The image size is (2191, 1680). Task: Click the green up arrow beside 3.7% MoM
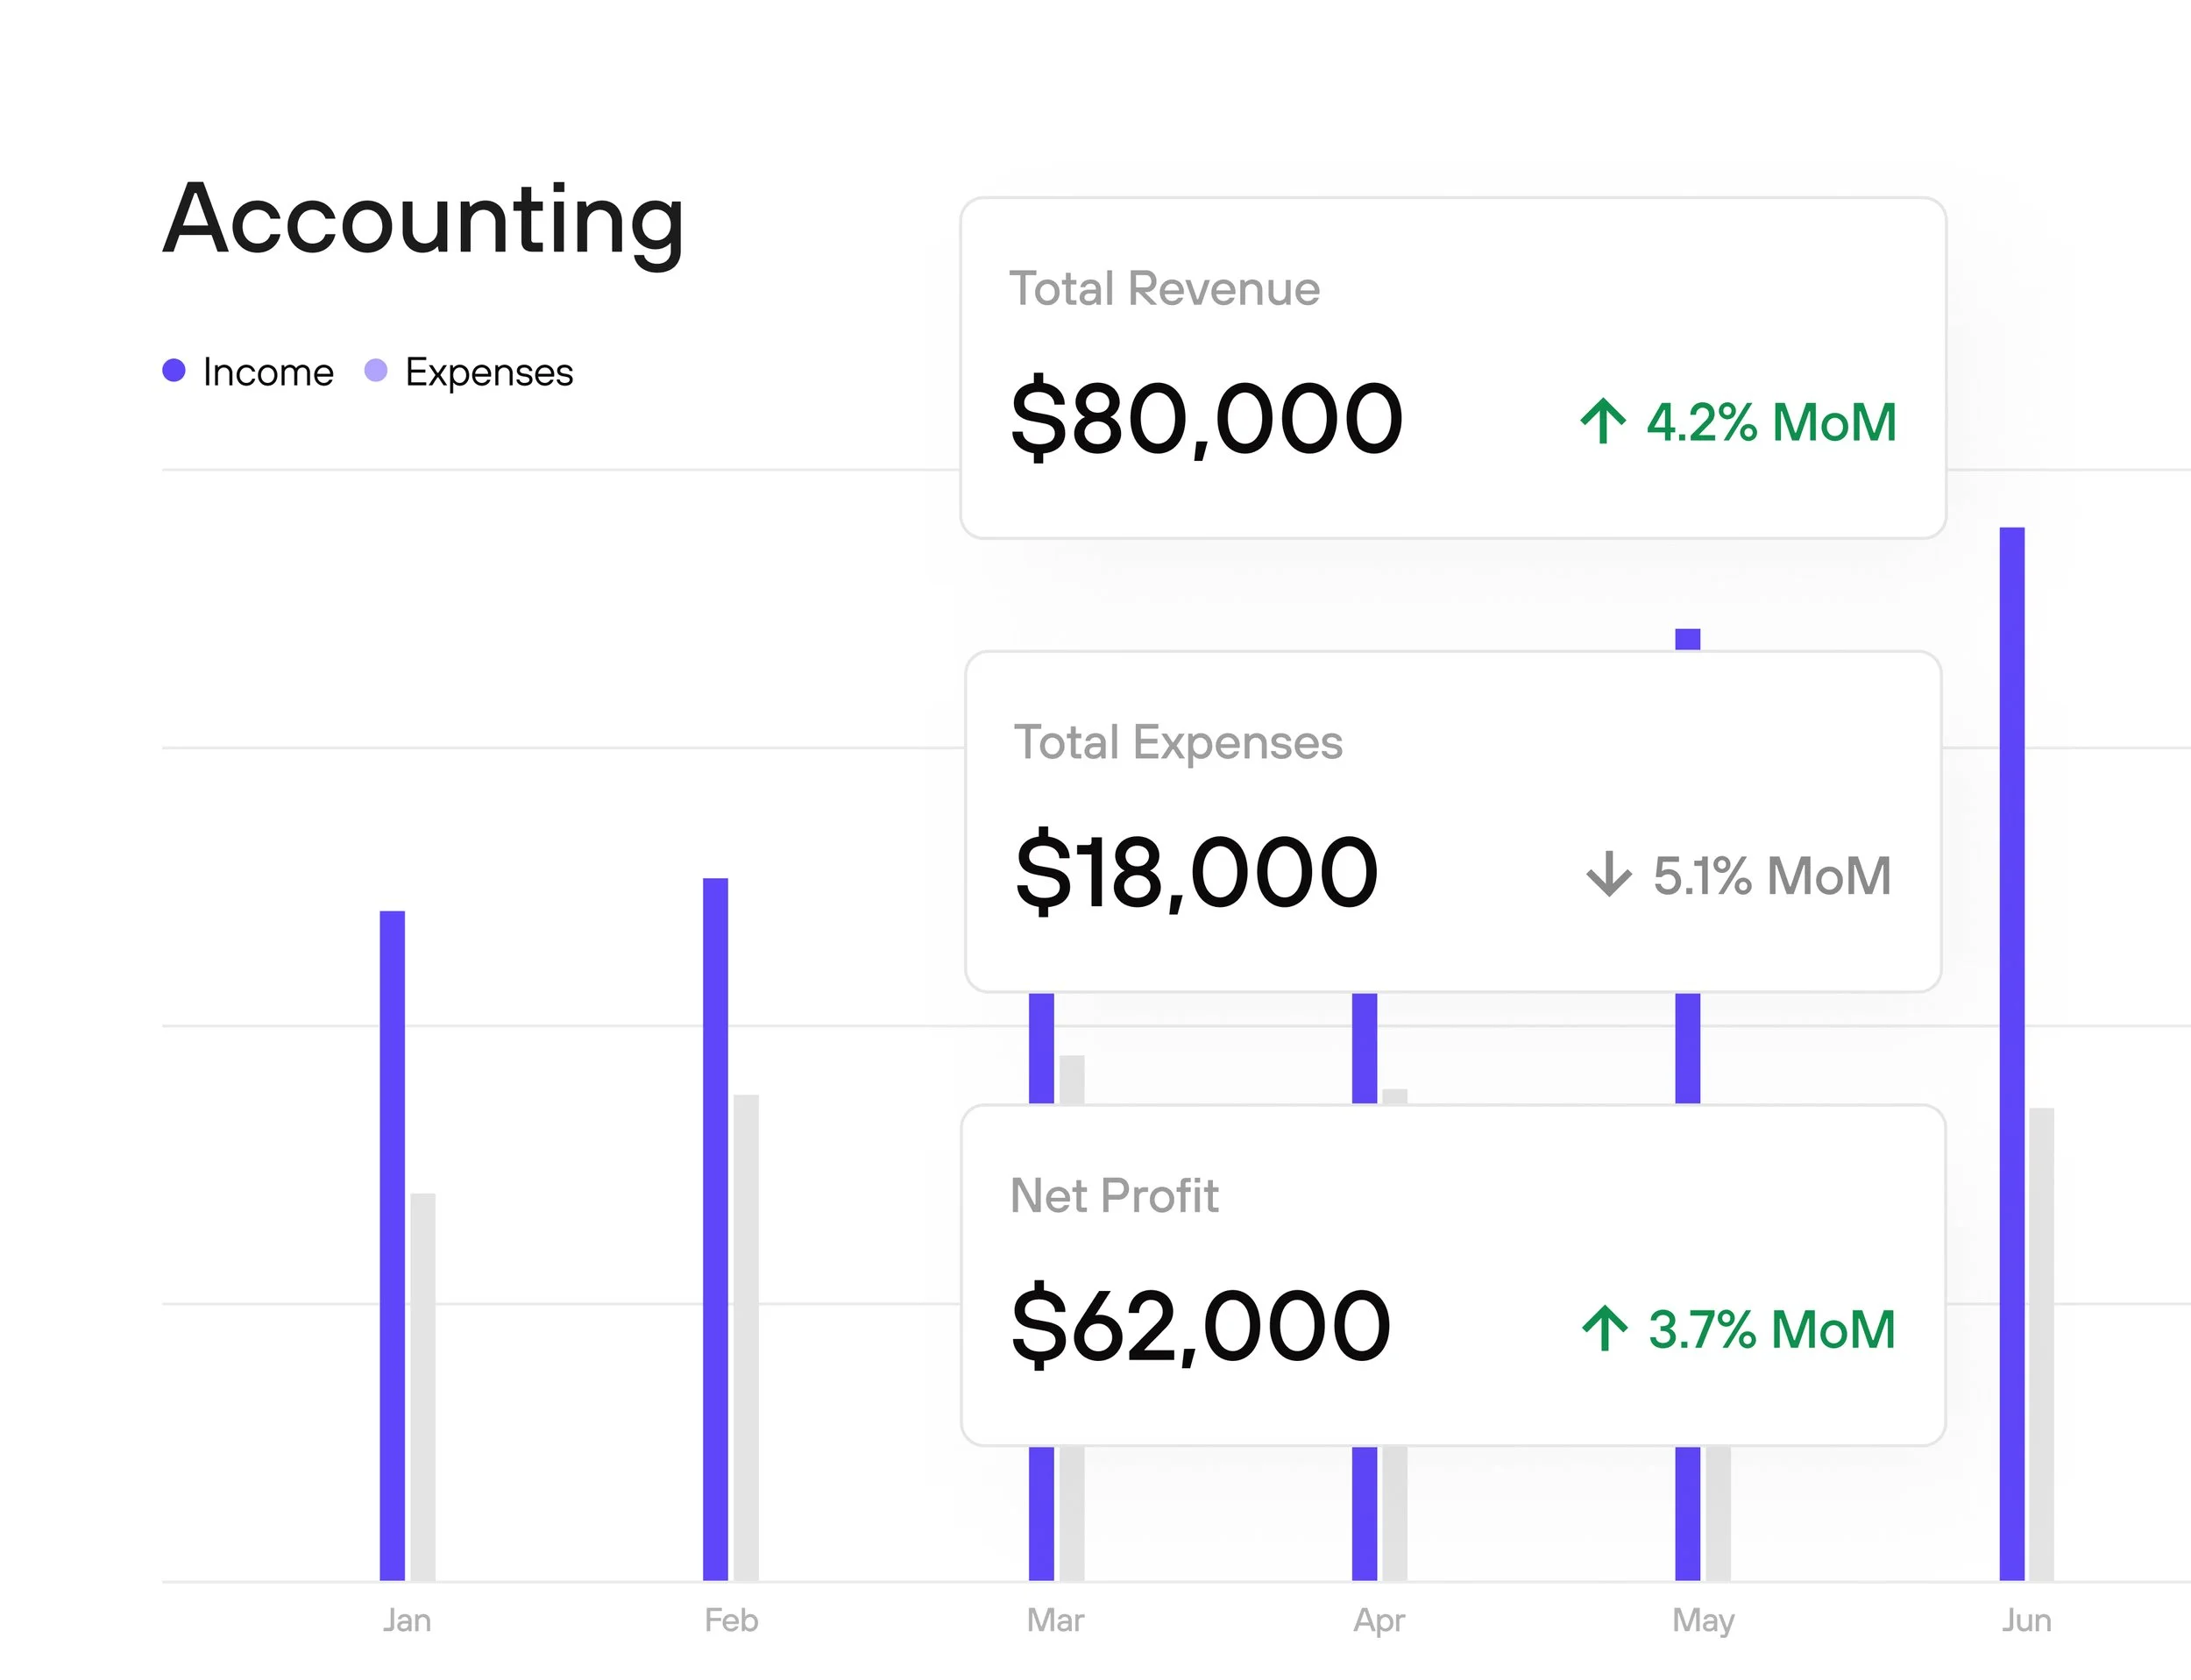point(1605,1328)
